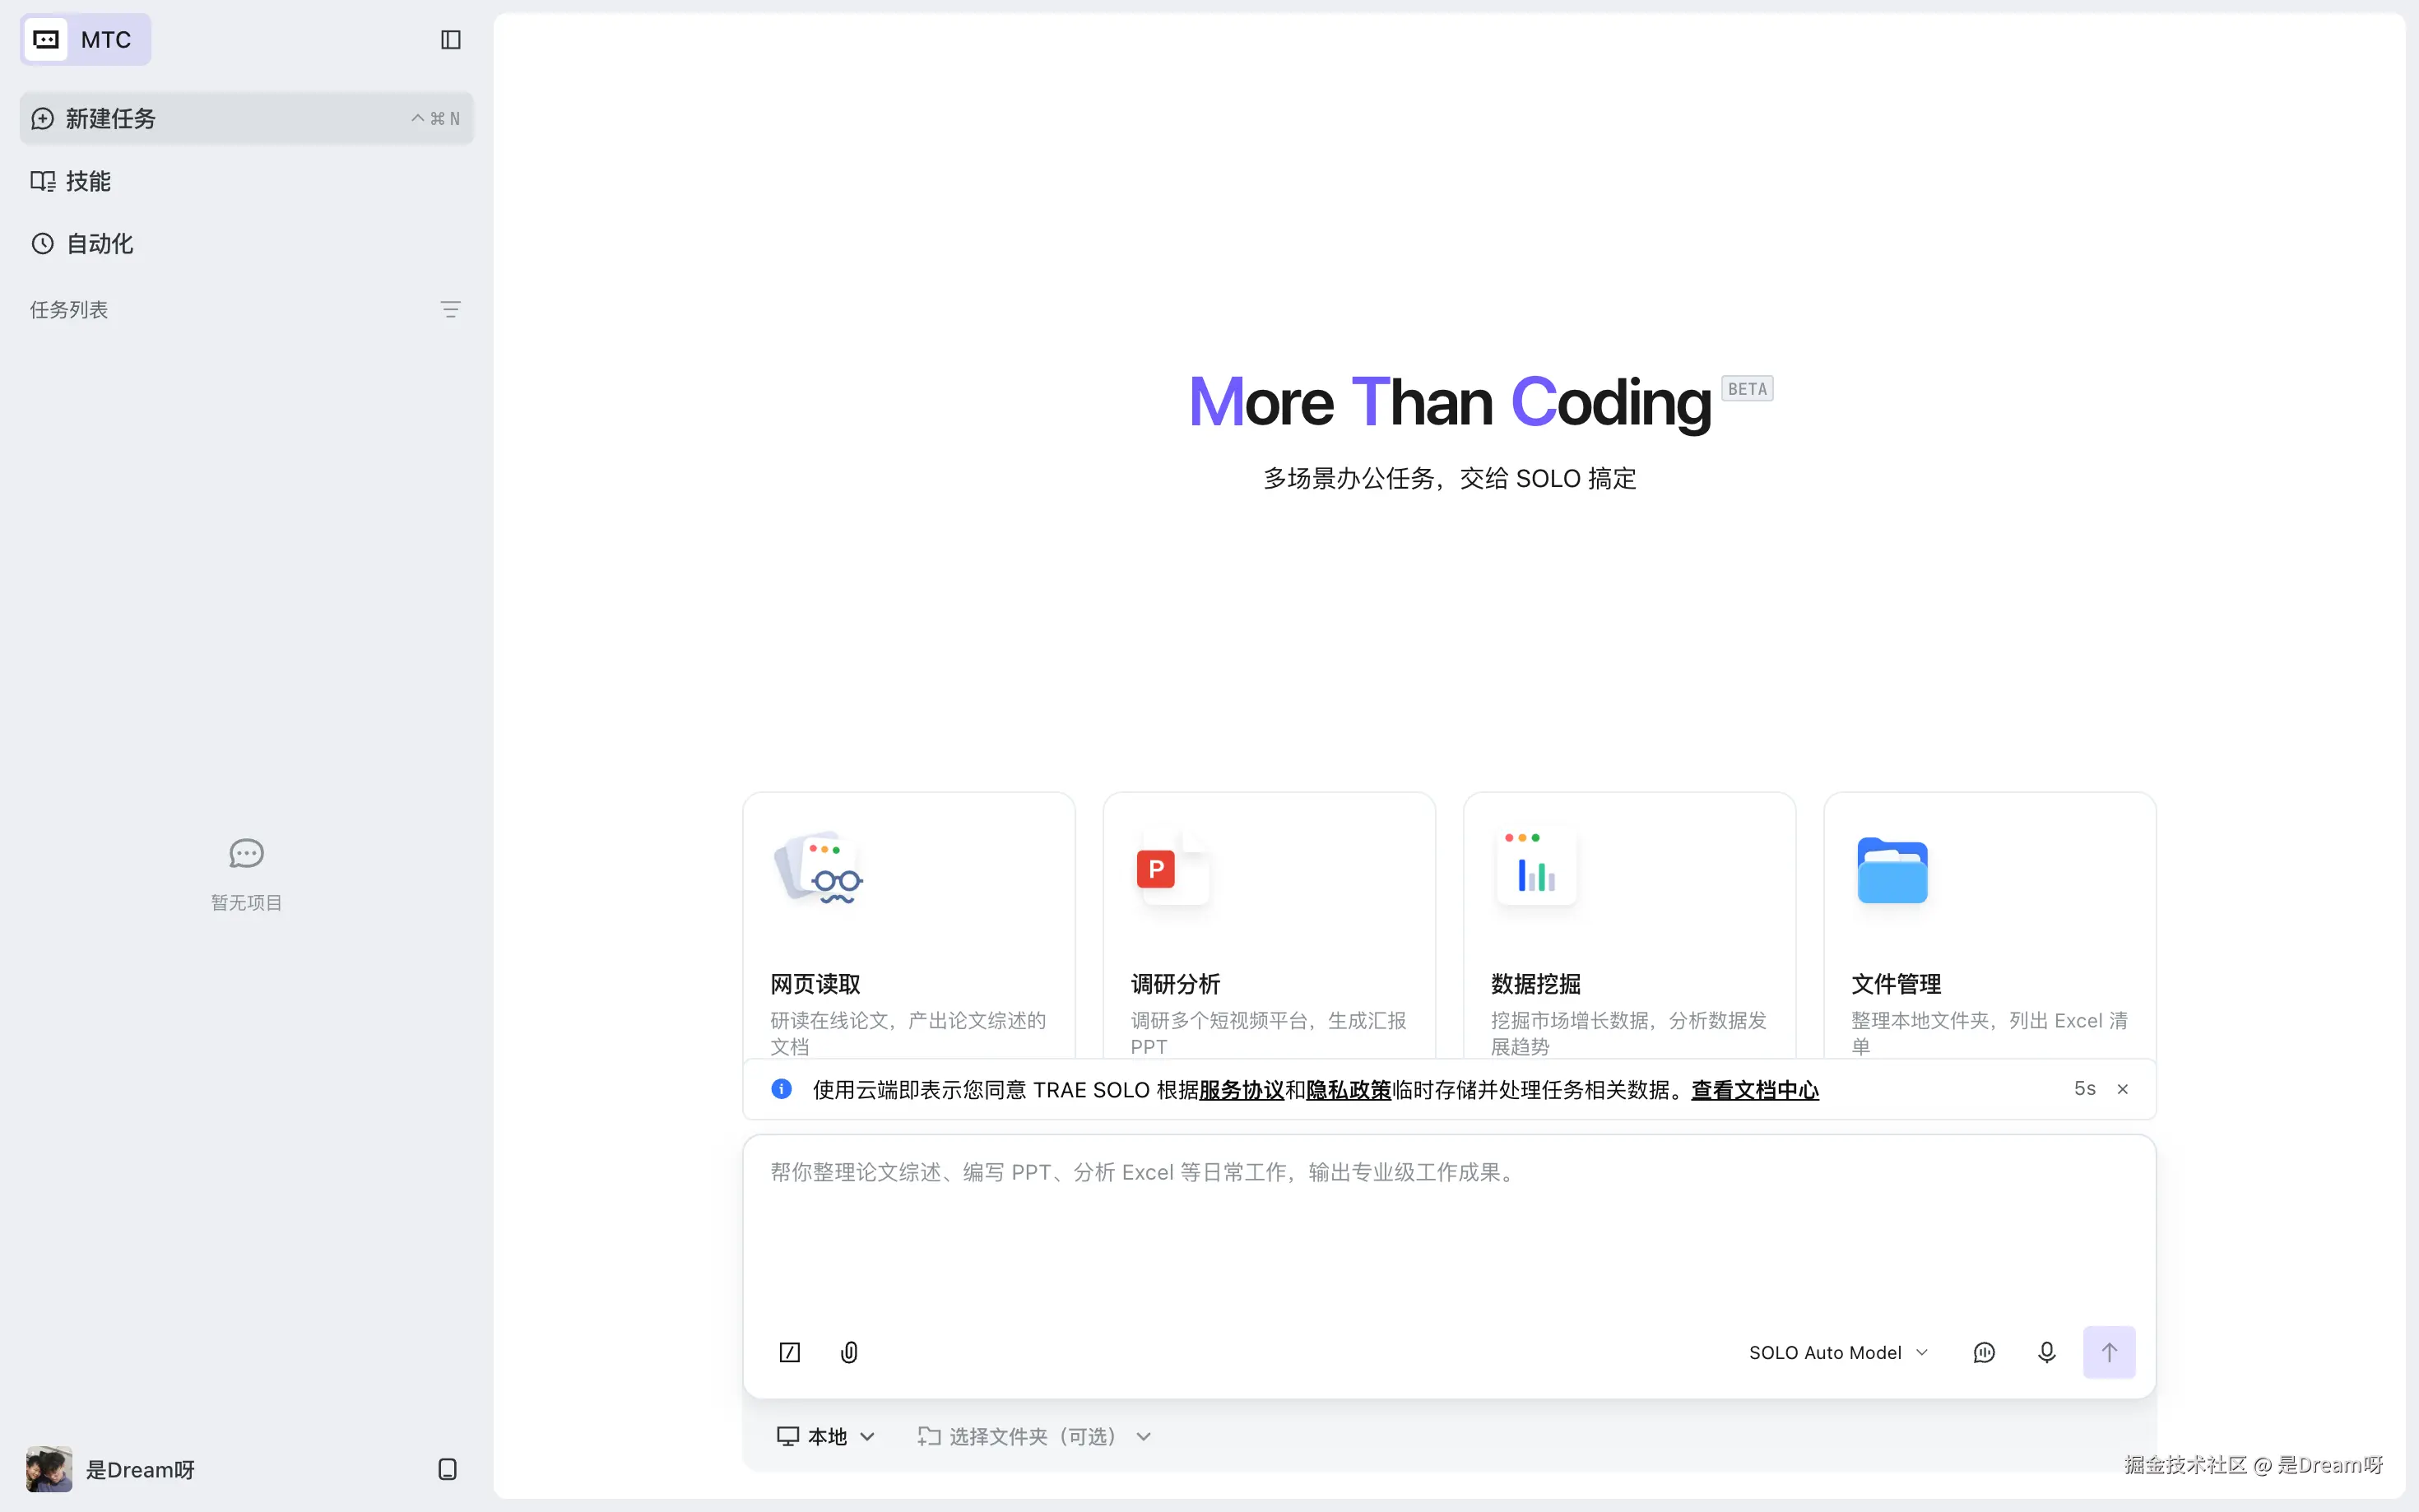2419x1512 pixels.
Task: Click the paperclip attachment icon
Action: tap(849, 1352)
